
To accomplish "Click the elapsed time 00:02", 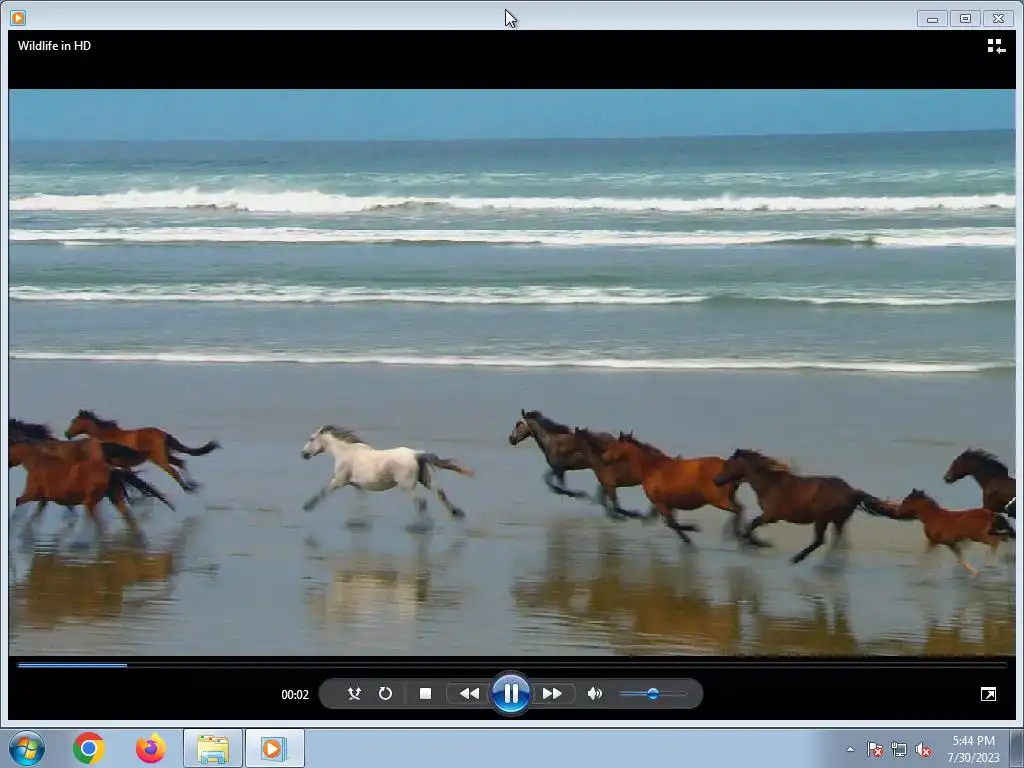I will (x=295, y=695).
